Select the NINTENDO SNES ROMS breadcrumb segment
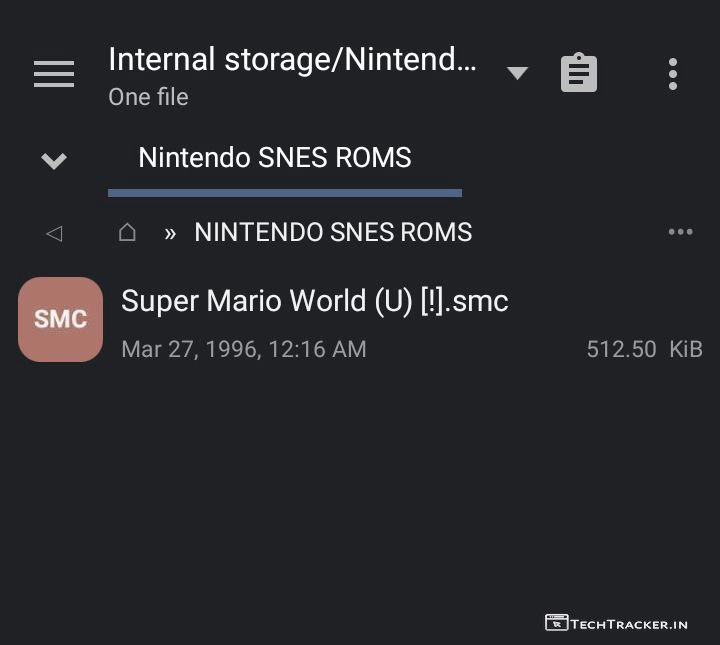 click(x=333, y=232)
